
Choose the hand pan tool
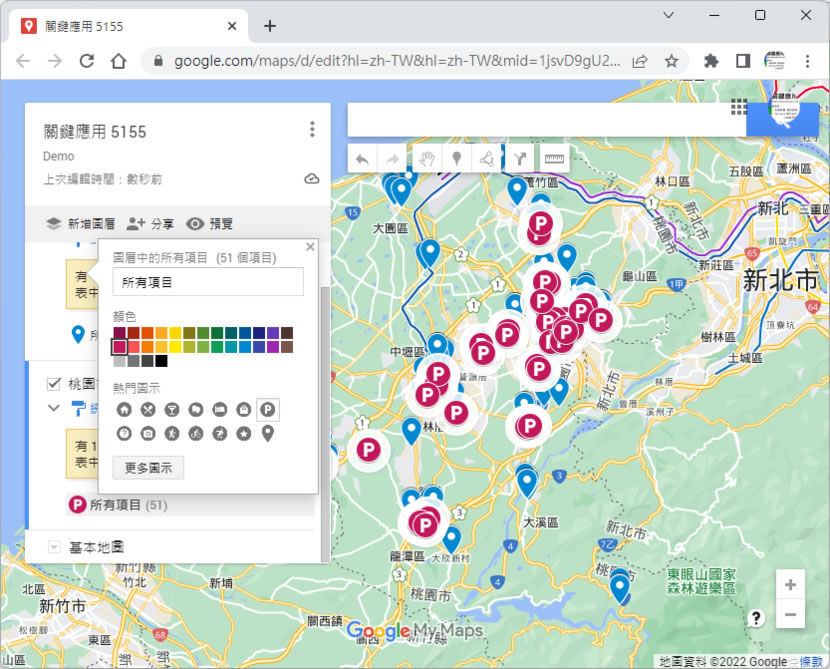pos(427,159)
